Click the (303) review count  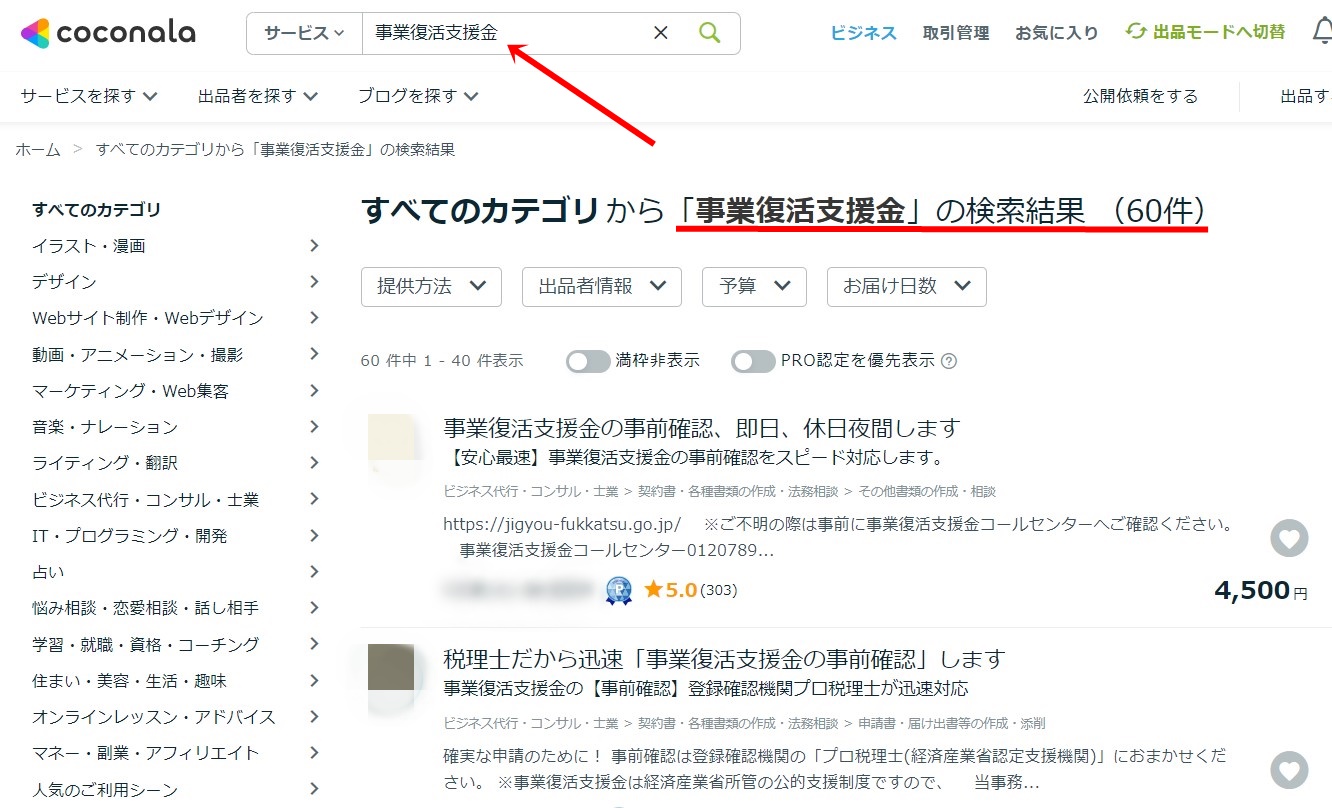tap(719, 591)
